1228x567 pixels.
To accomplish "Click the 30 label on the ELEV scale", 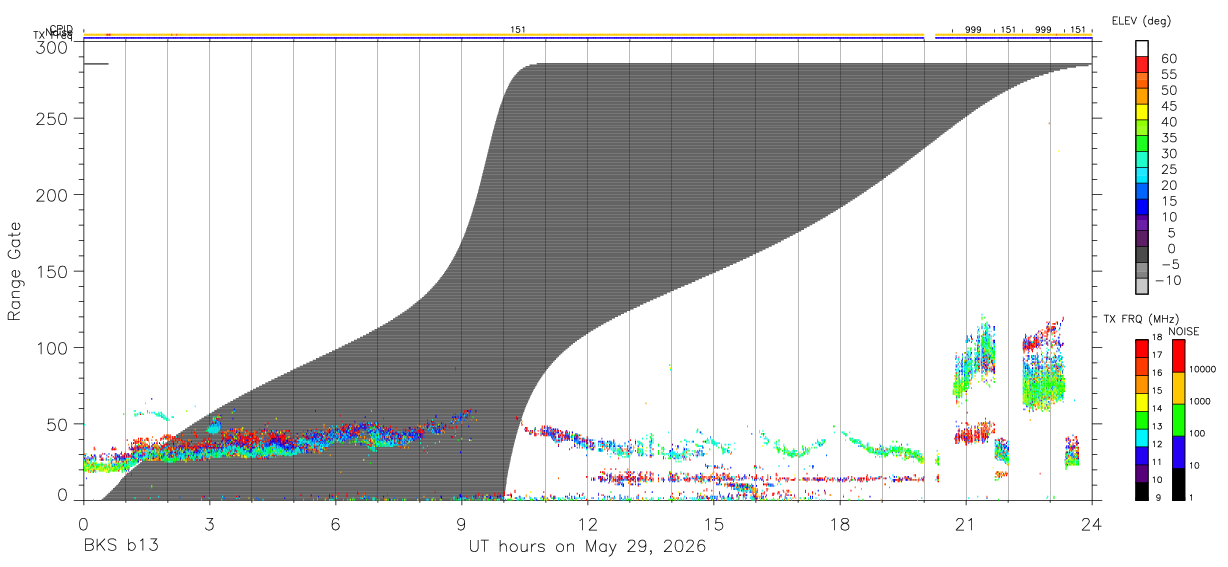I will coord(1169,154).
